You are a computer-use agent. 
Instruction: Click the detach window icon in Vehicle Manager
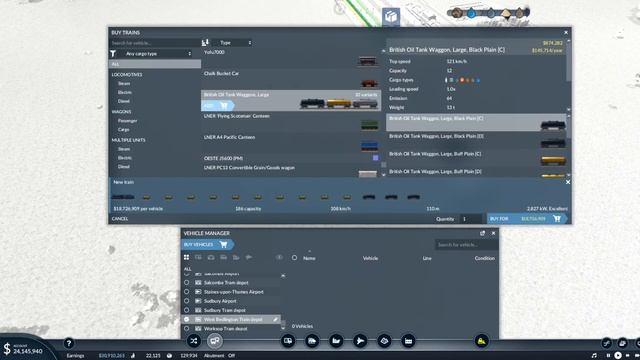click(x=482, y=233)
